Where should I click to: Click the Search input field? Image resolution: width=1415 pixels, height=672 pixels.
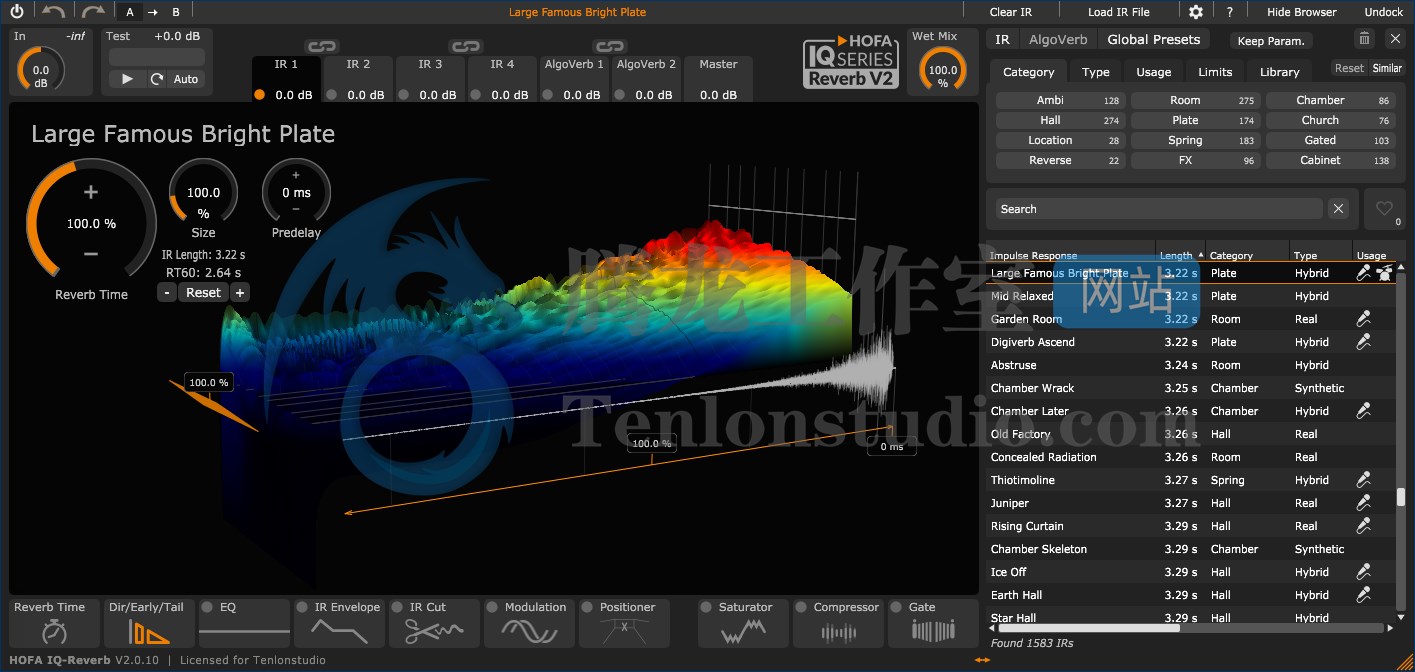tap(1158, 209)
